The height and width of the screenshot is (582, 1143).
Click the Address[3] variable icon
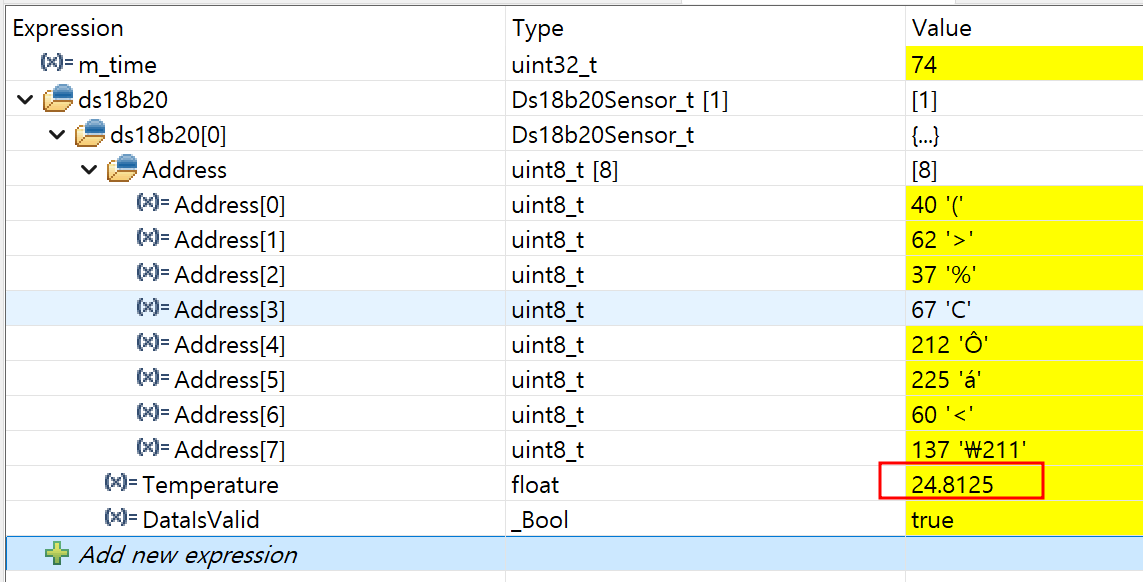point(153,308)
